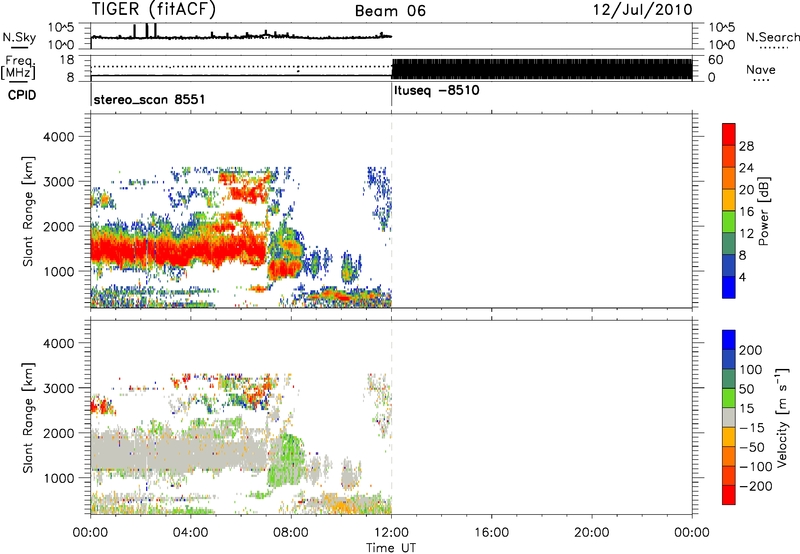This screenshot has height=554, width=800.
Task: Click the light green 12–16 dB Power swatch
Action: tap(729, 221)
